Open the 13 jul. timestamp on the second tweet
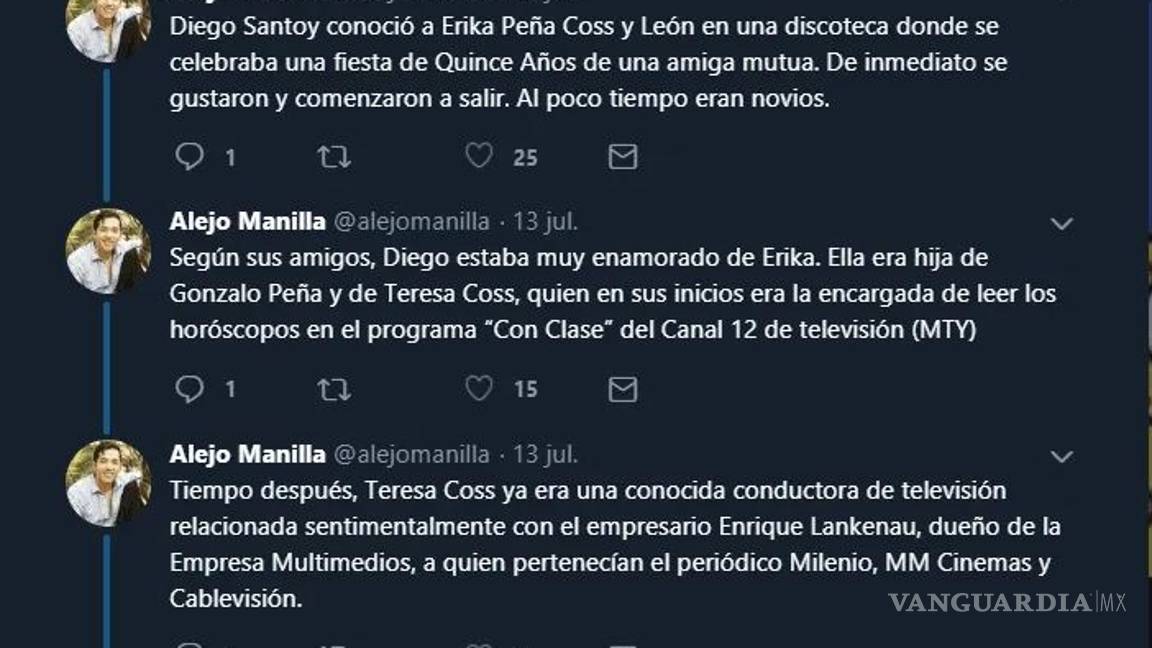Viewport: 1152px width, 648px height. point(546,222)
